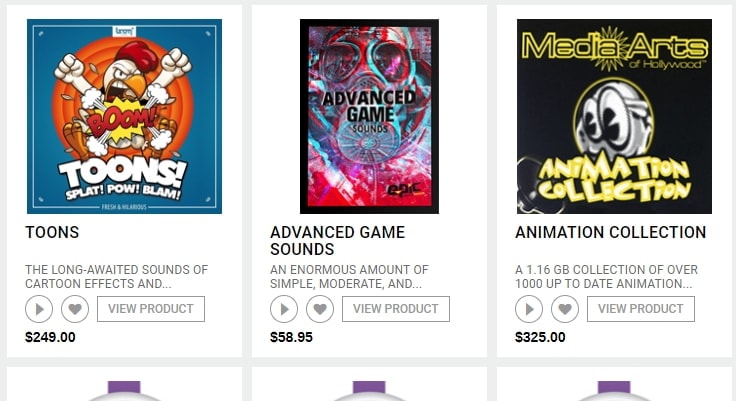Click the $58.95 price label
The height and width of the screenshot is (401, 736).
click(291, 337)
